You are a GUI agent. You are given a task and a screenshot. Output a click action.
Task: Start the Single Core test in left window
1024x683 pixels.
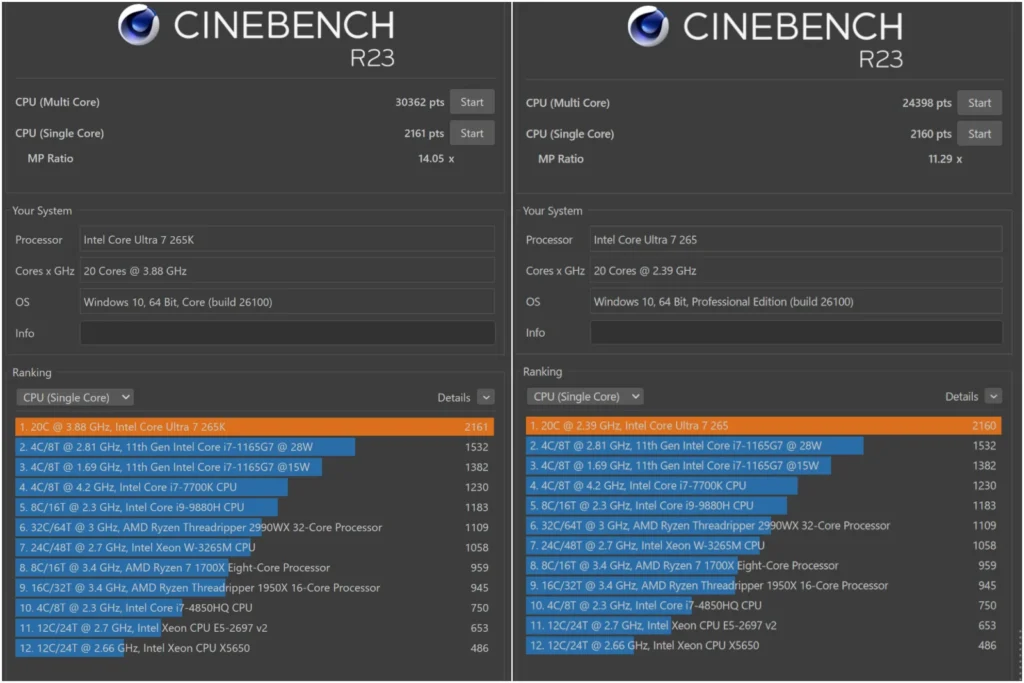472,133
